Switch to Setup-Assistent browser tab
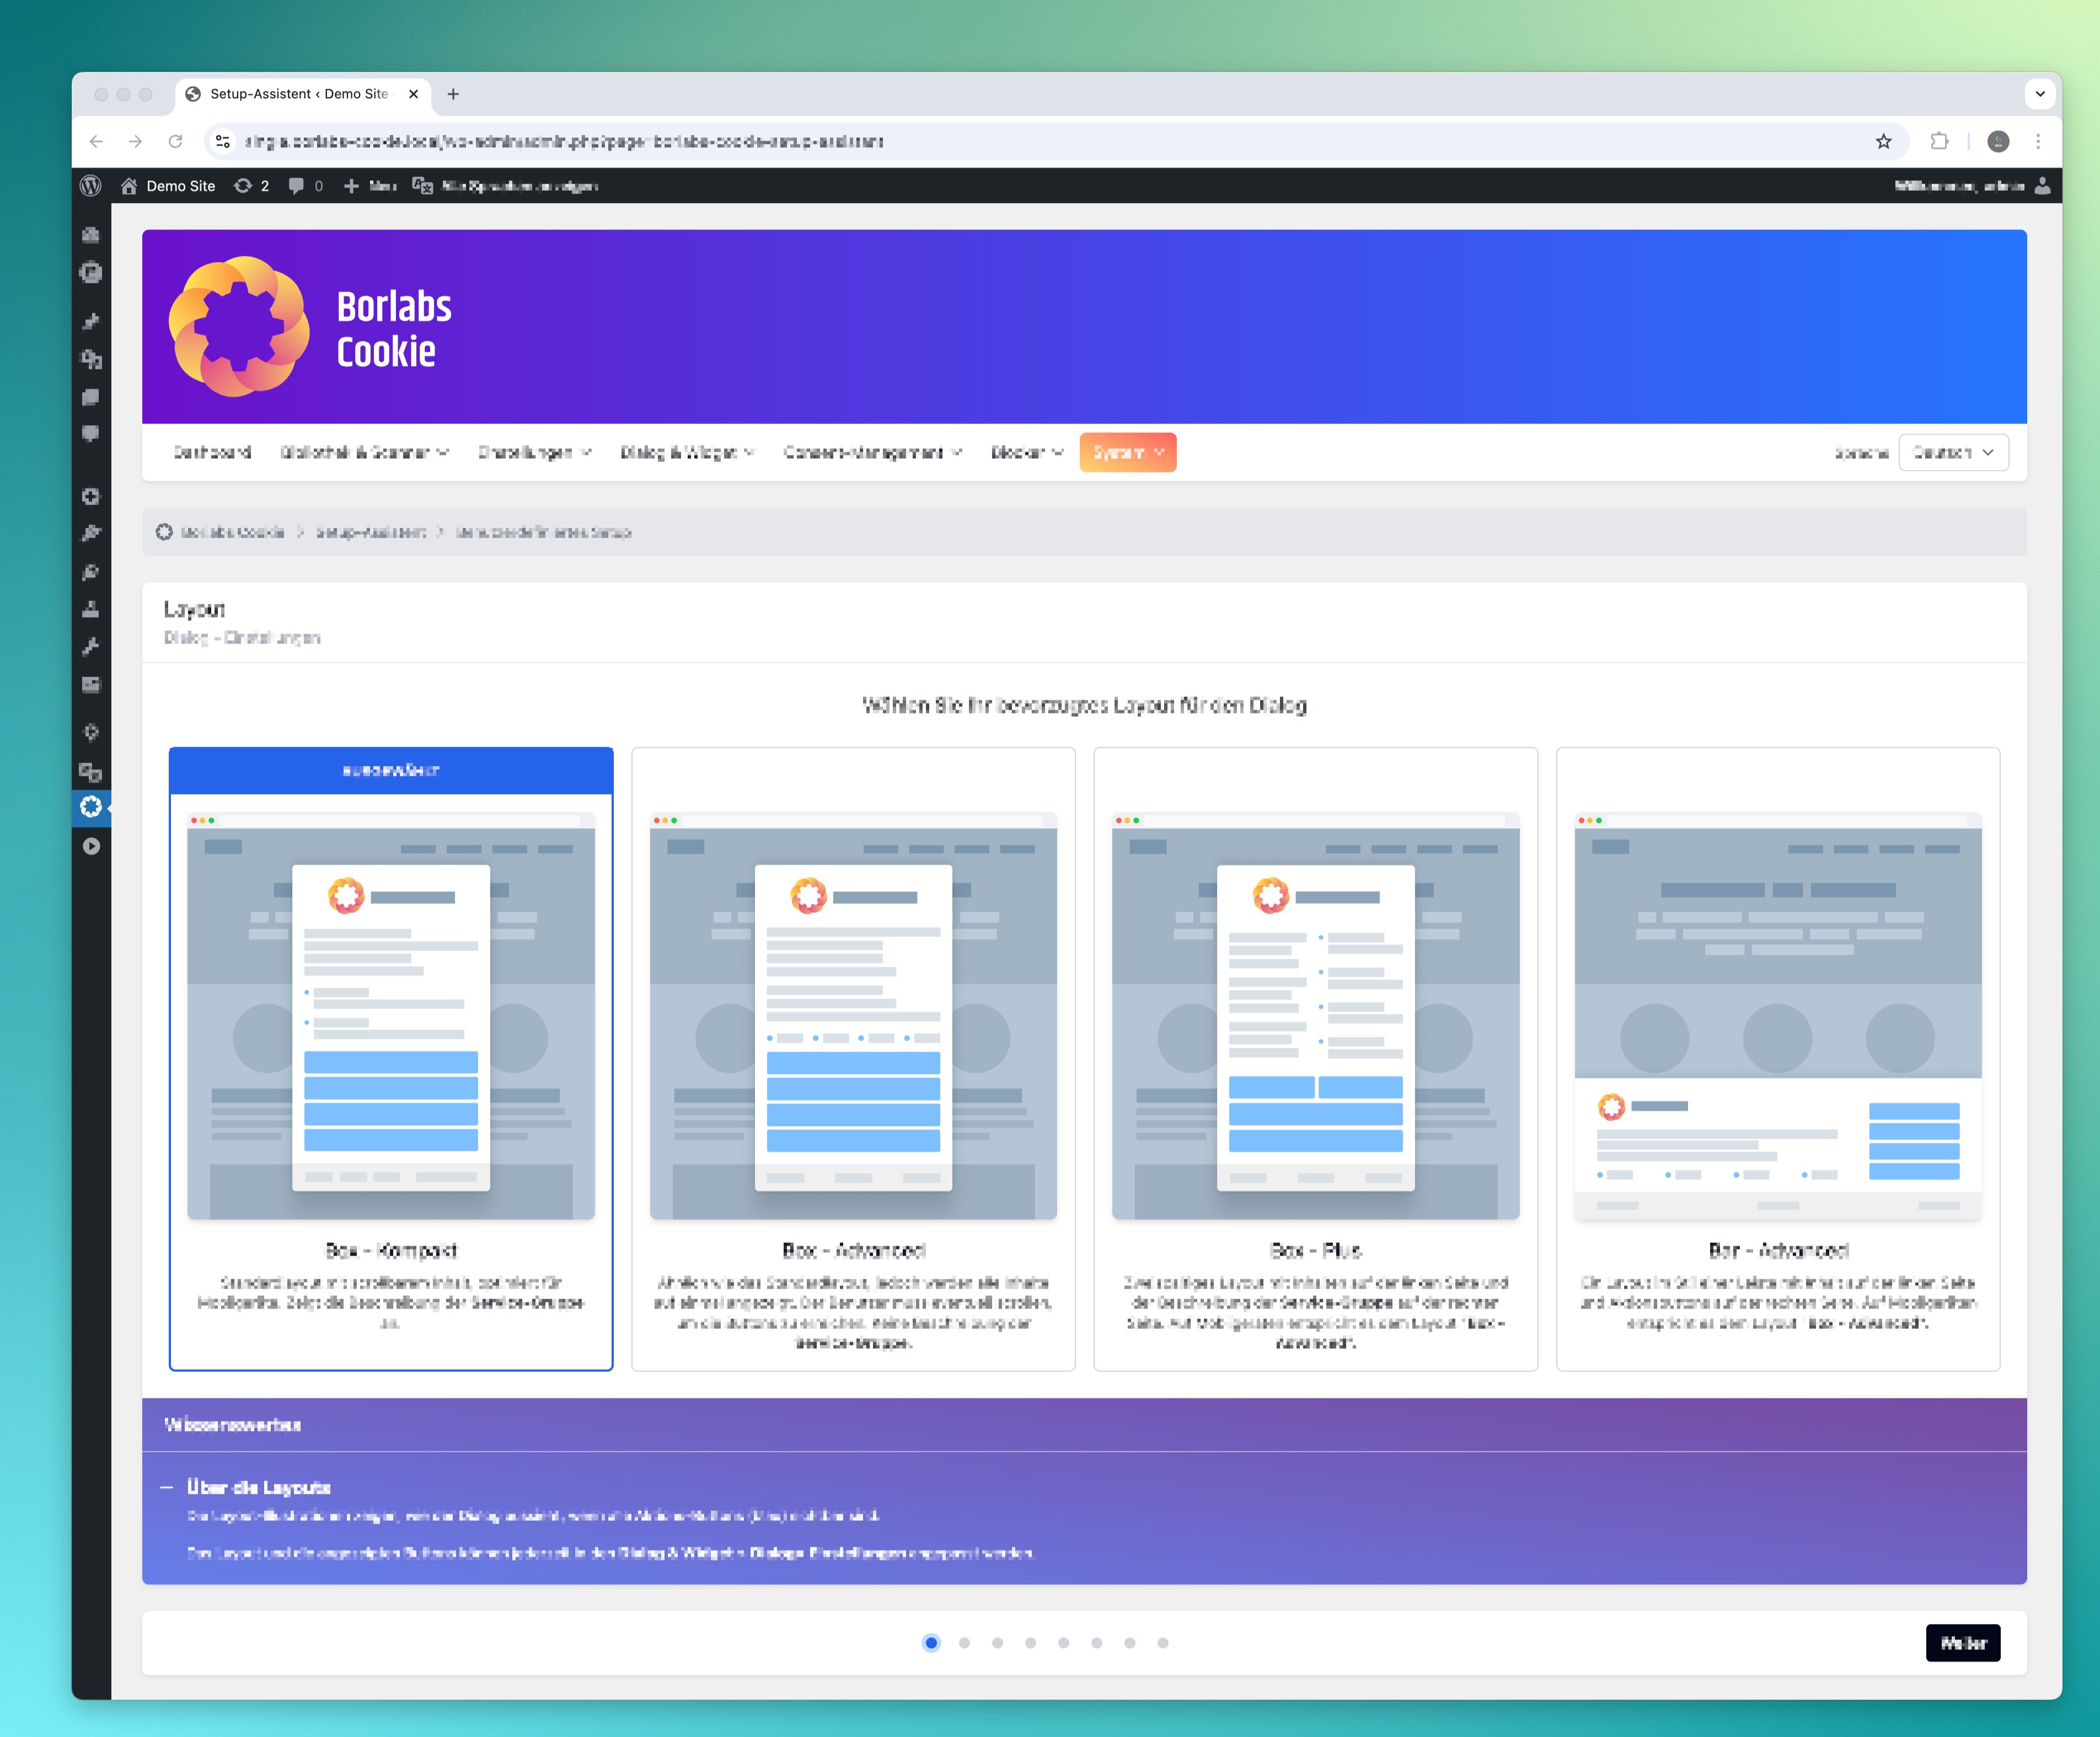 [x=304, y=94]
